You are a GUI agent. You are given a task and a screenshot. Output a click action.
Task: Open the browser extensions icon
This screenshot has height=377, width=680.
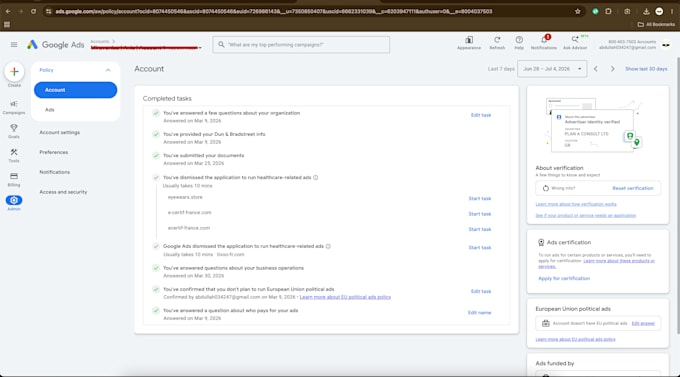pyautogui.click(x=608, y=12)
